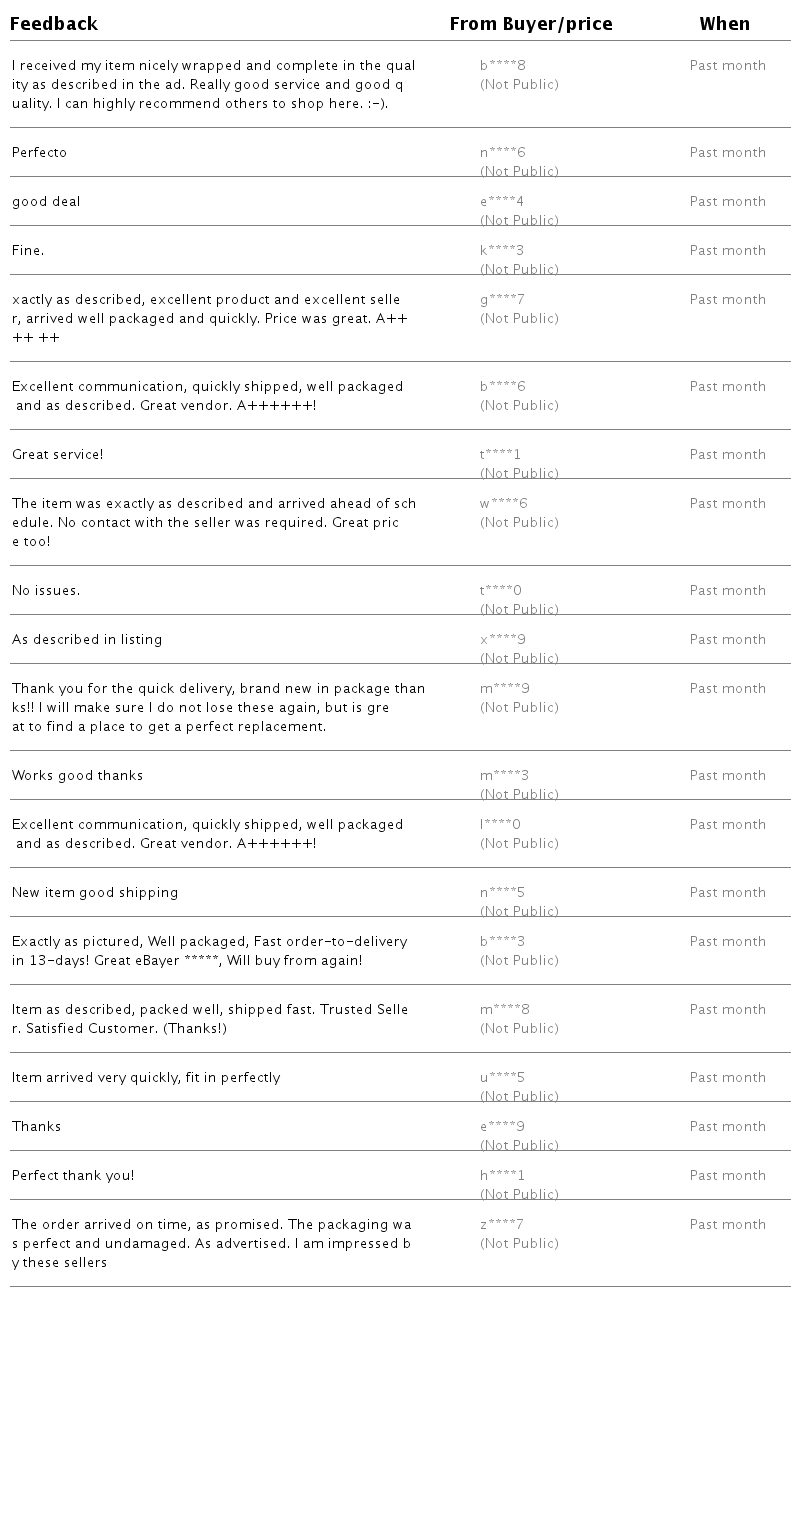Click buyer z****7 in the last row

(x=501, y=1225)
